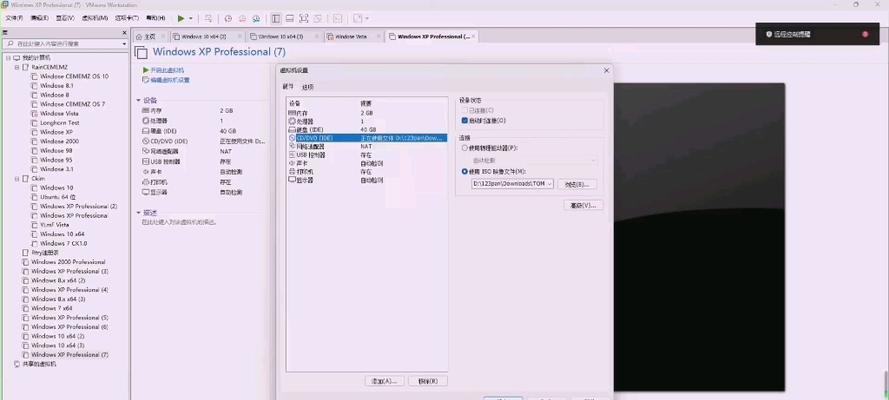Select the 显示器 row in the settings dialog
The image size is (889, 400).
point(367,180)
